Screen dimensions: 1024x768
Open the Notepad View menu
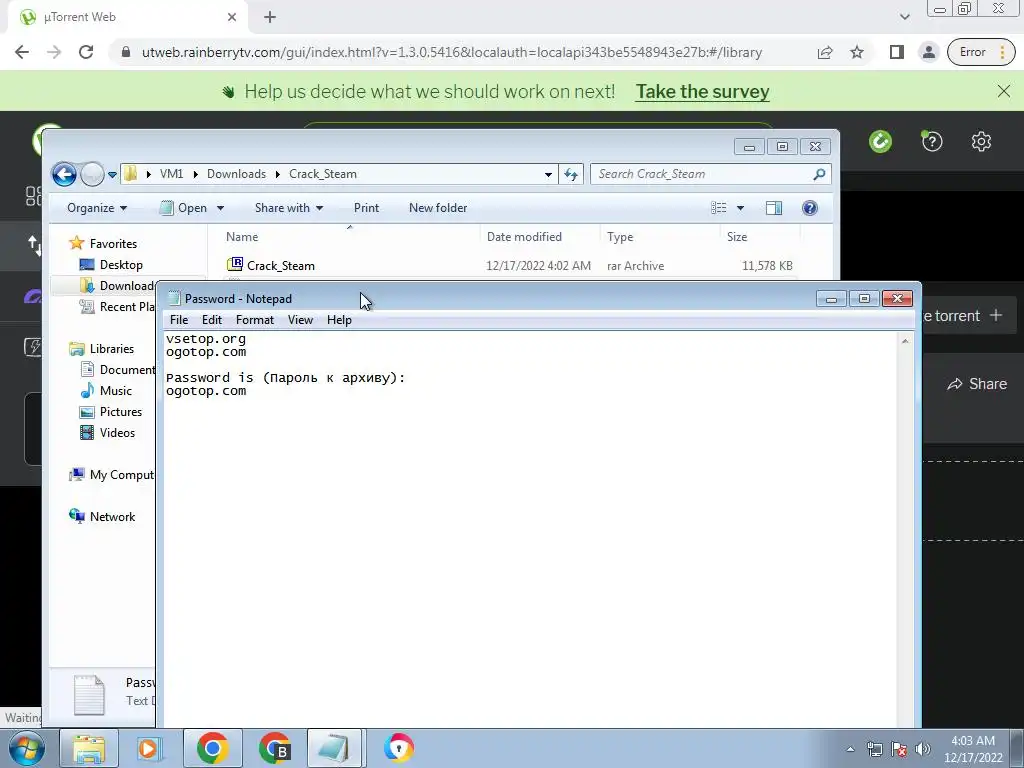point(300,319)
